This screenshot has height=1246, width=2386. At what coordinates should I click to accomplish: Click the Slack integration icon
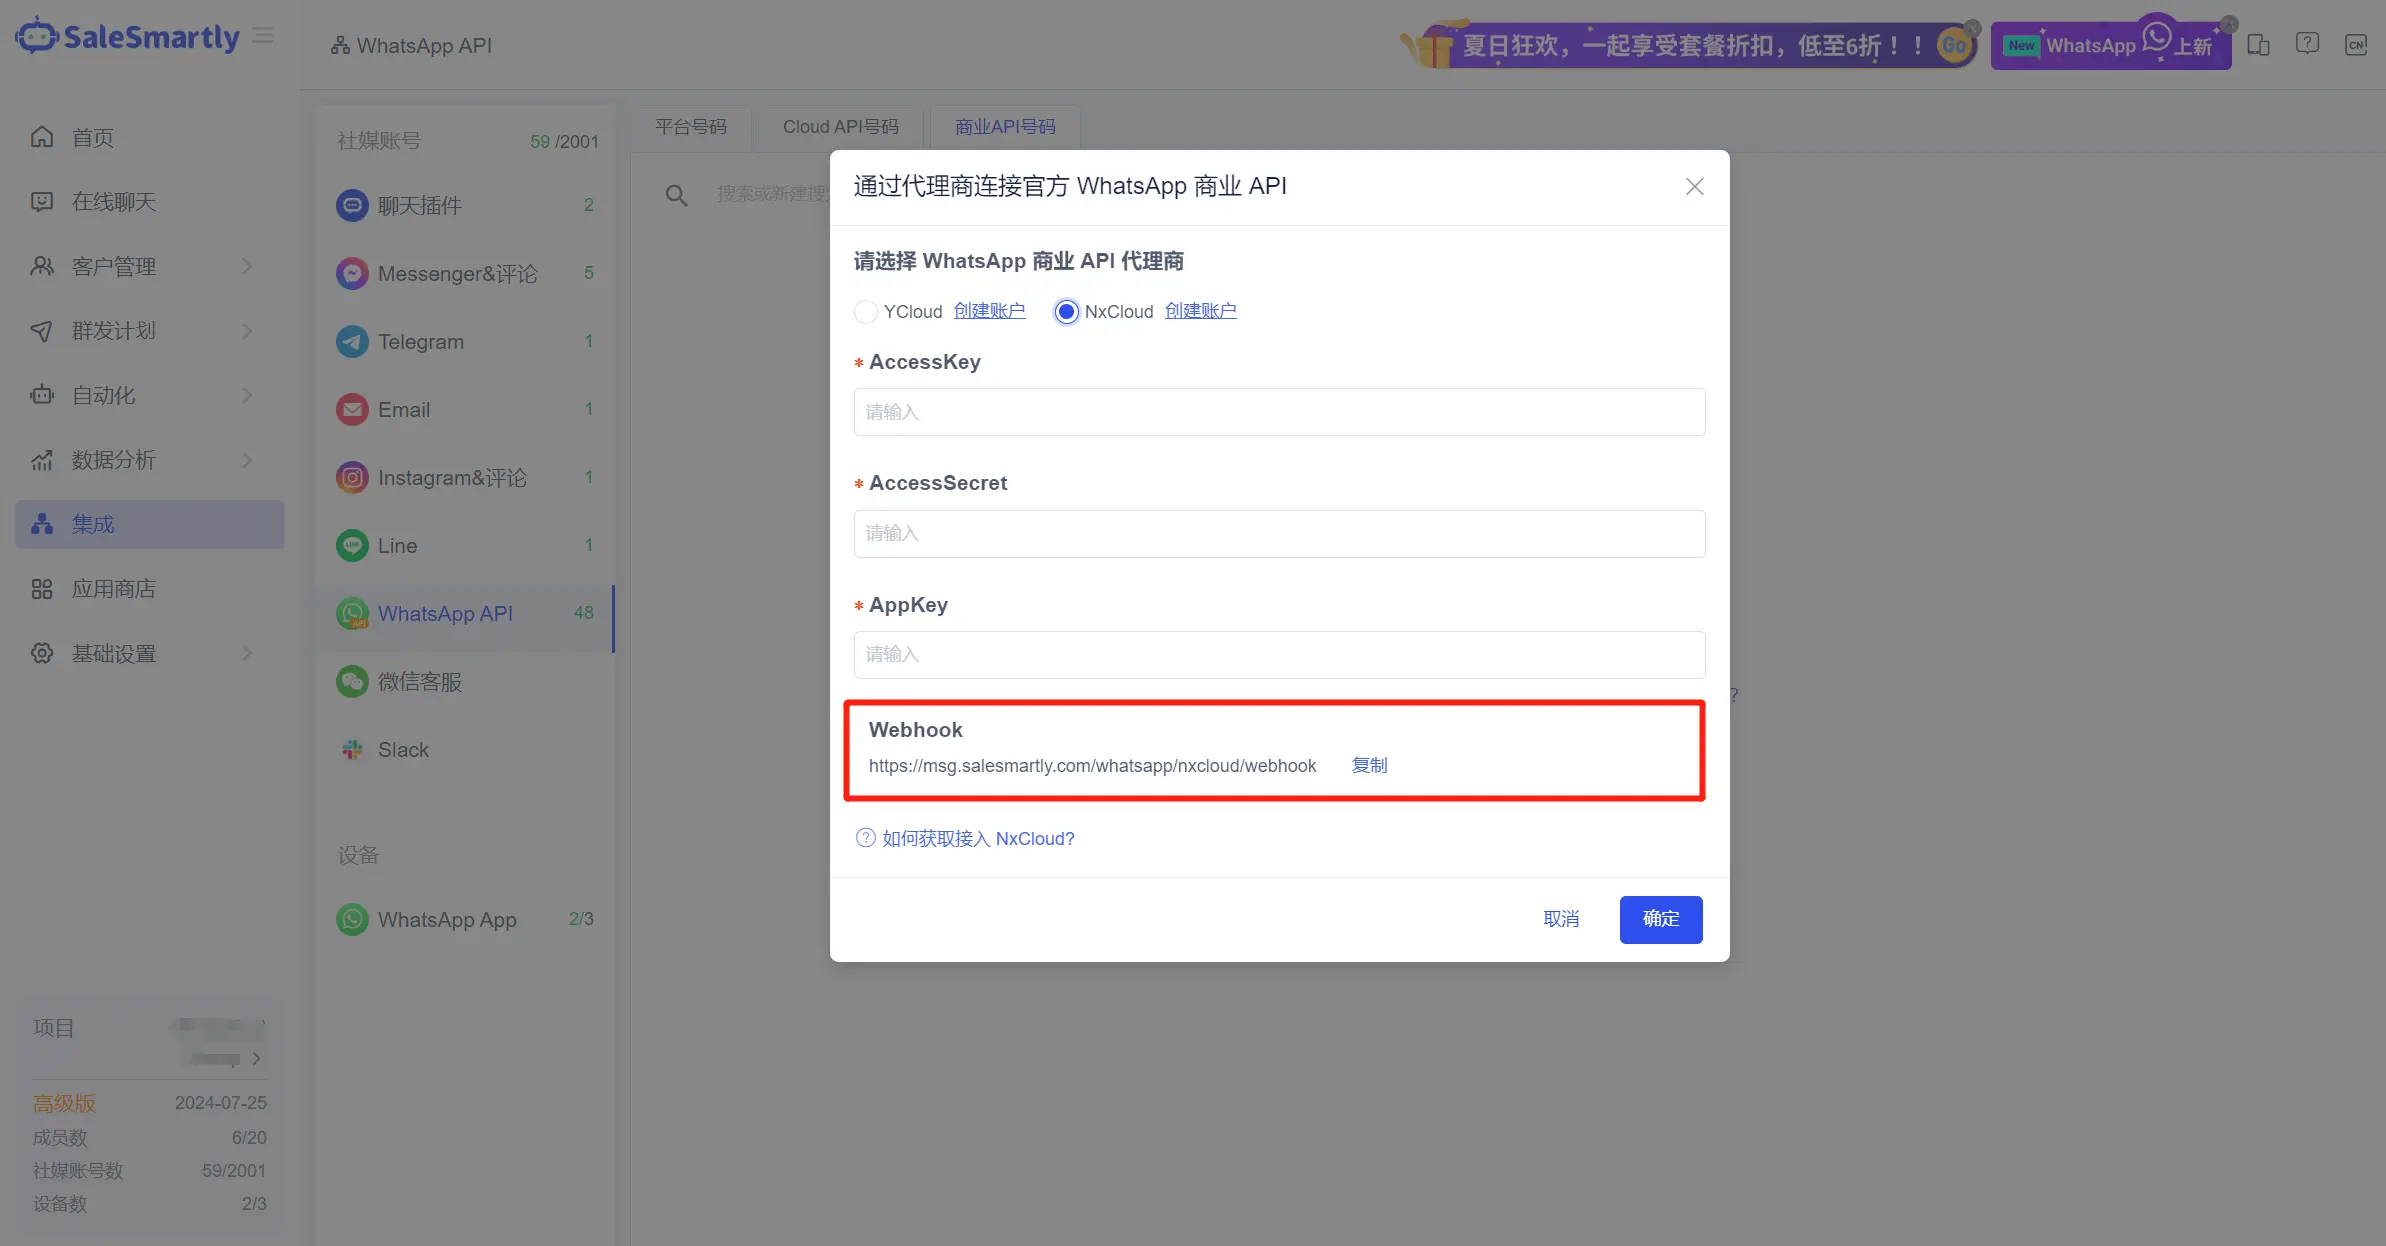352,749
